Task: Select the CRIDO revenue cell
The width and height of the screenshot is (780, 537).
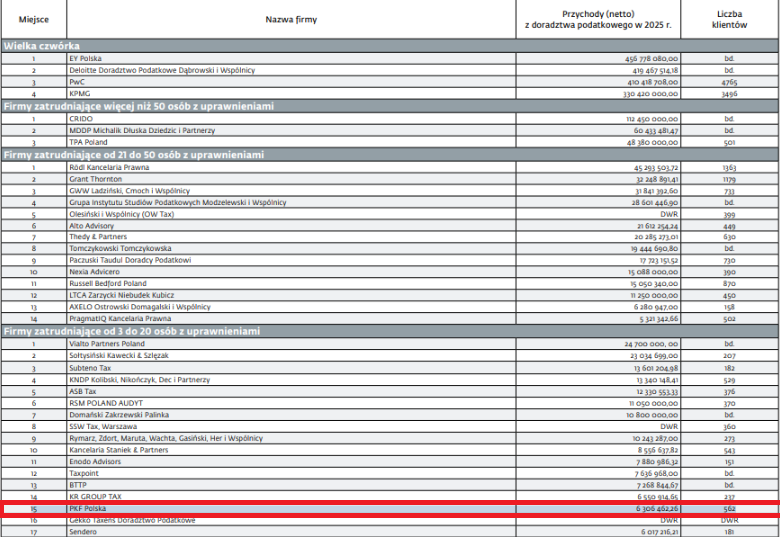Action: tap(649, 118)
